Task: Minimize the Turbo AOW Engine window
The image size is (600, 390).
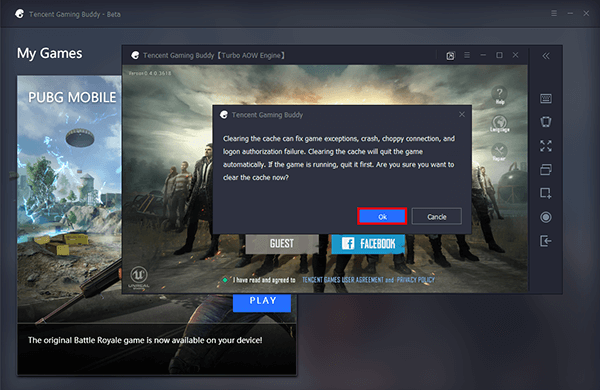Action: [483, 55]
